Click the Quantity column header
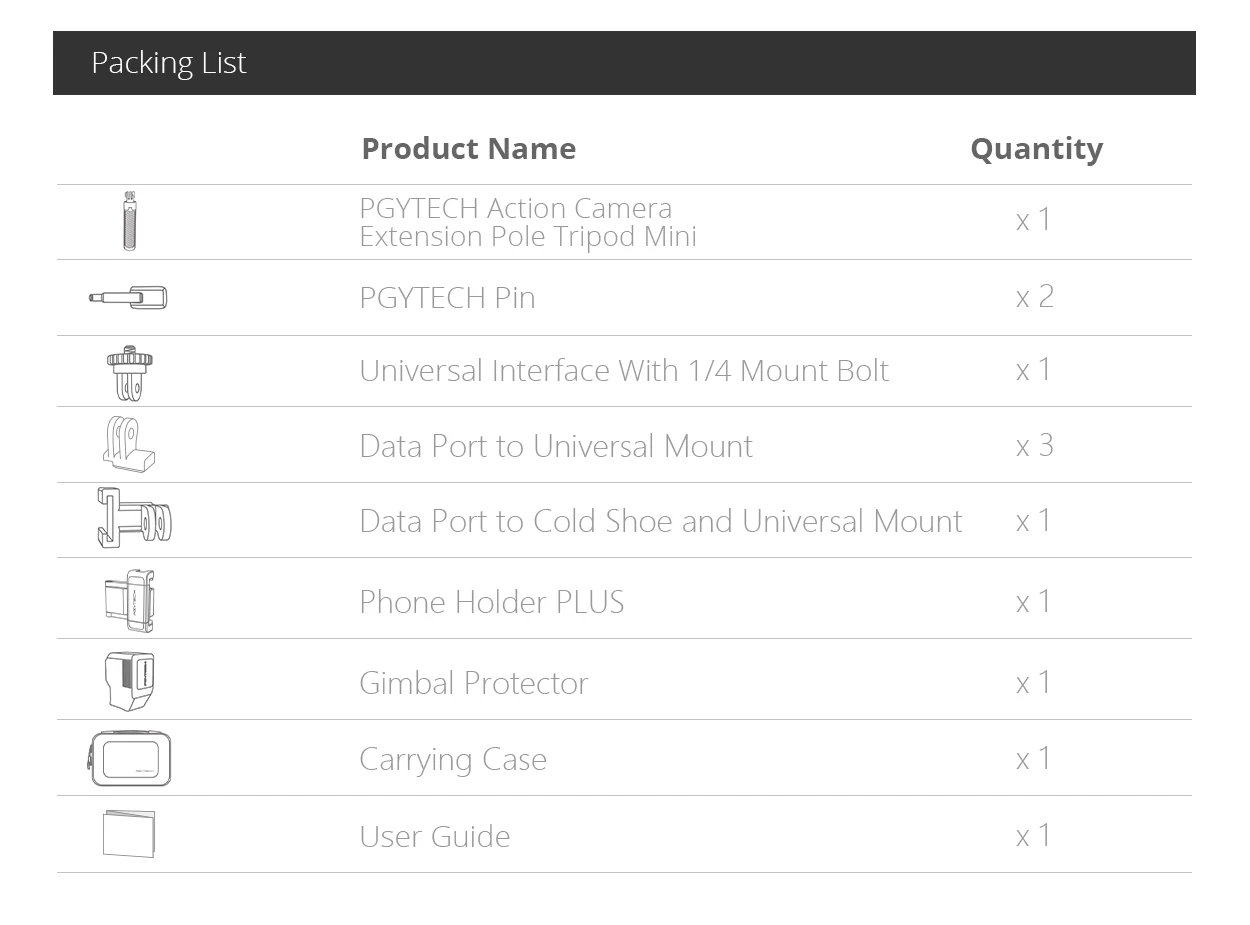Viewport: 1250px width, 925px height. [x=1036, y=148]
